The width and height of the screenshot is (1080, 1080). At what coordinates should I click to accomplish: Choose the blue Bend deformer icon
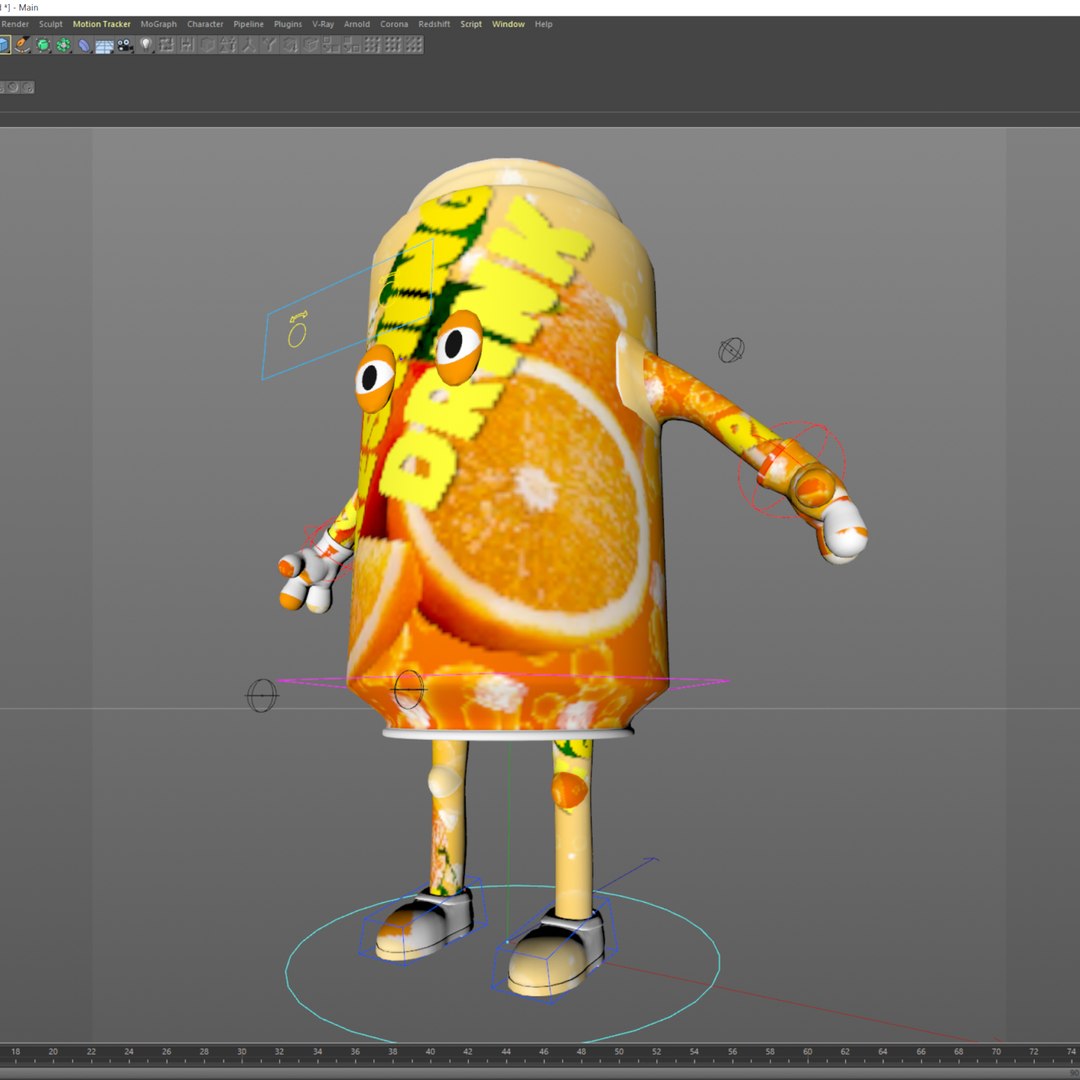[84, 45]
